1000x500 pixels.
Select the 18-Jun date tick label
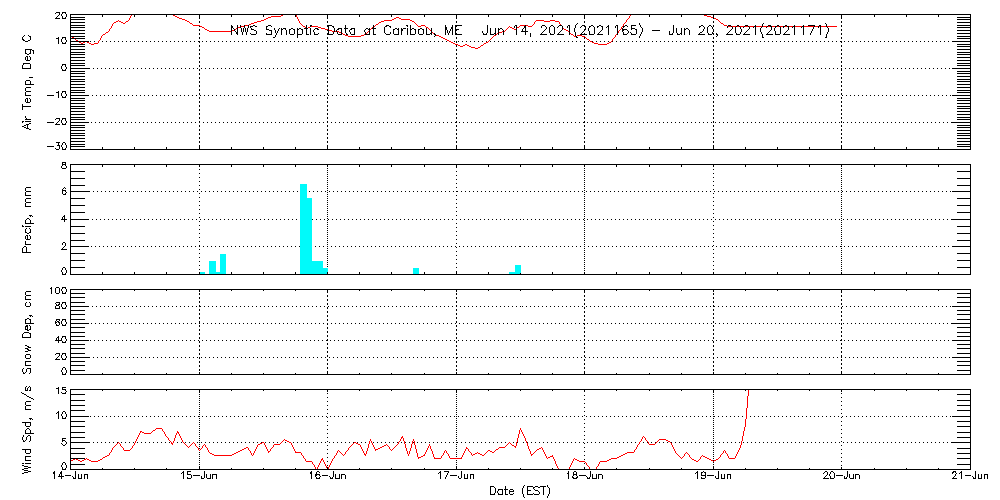point(585,478)
